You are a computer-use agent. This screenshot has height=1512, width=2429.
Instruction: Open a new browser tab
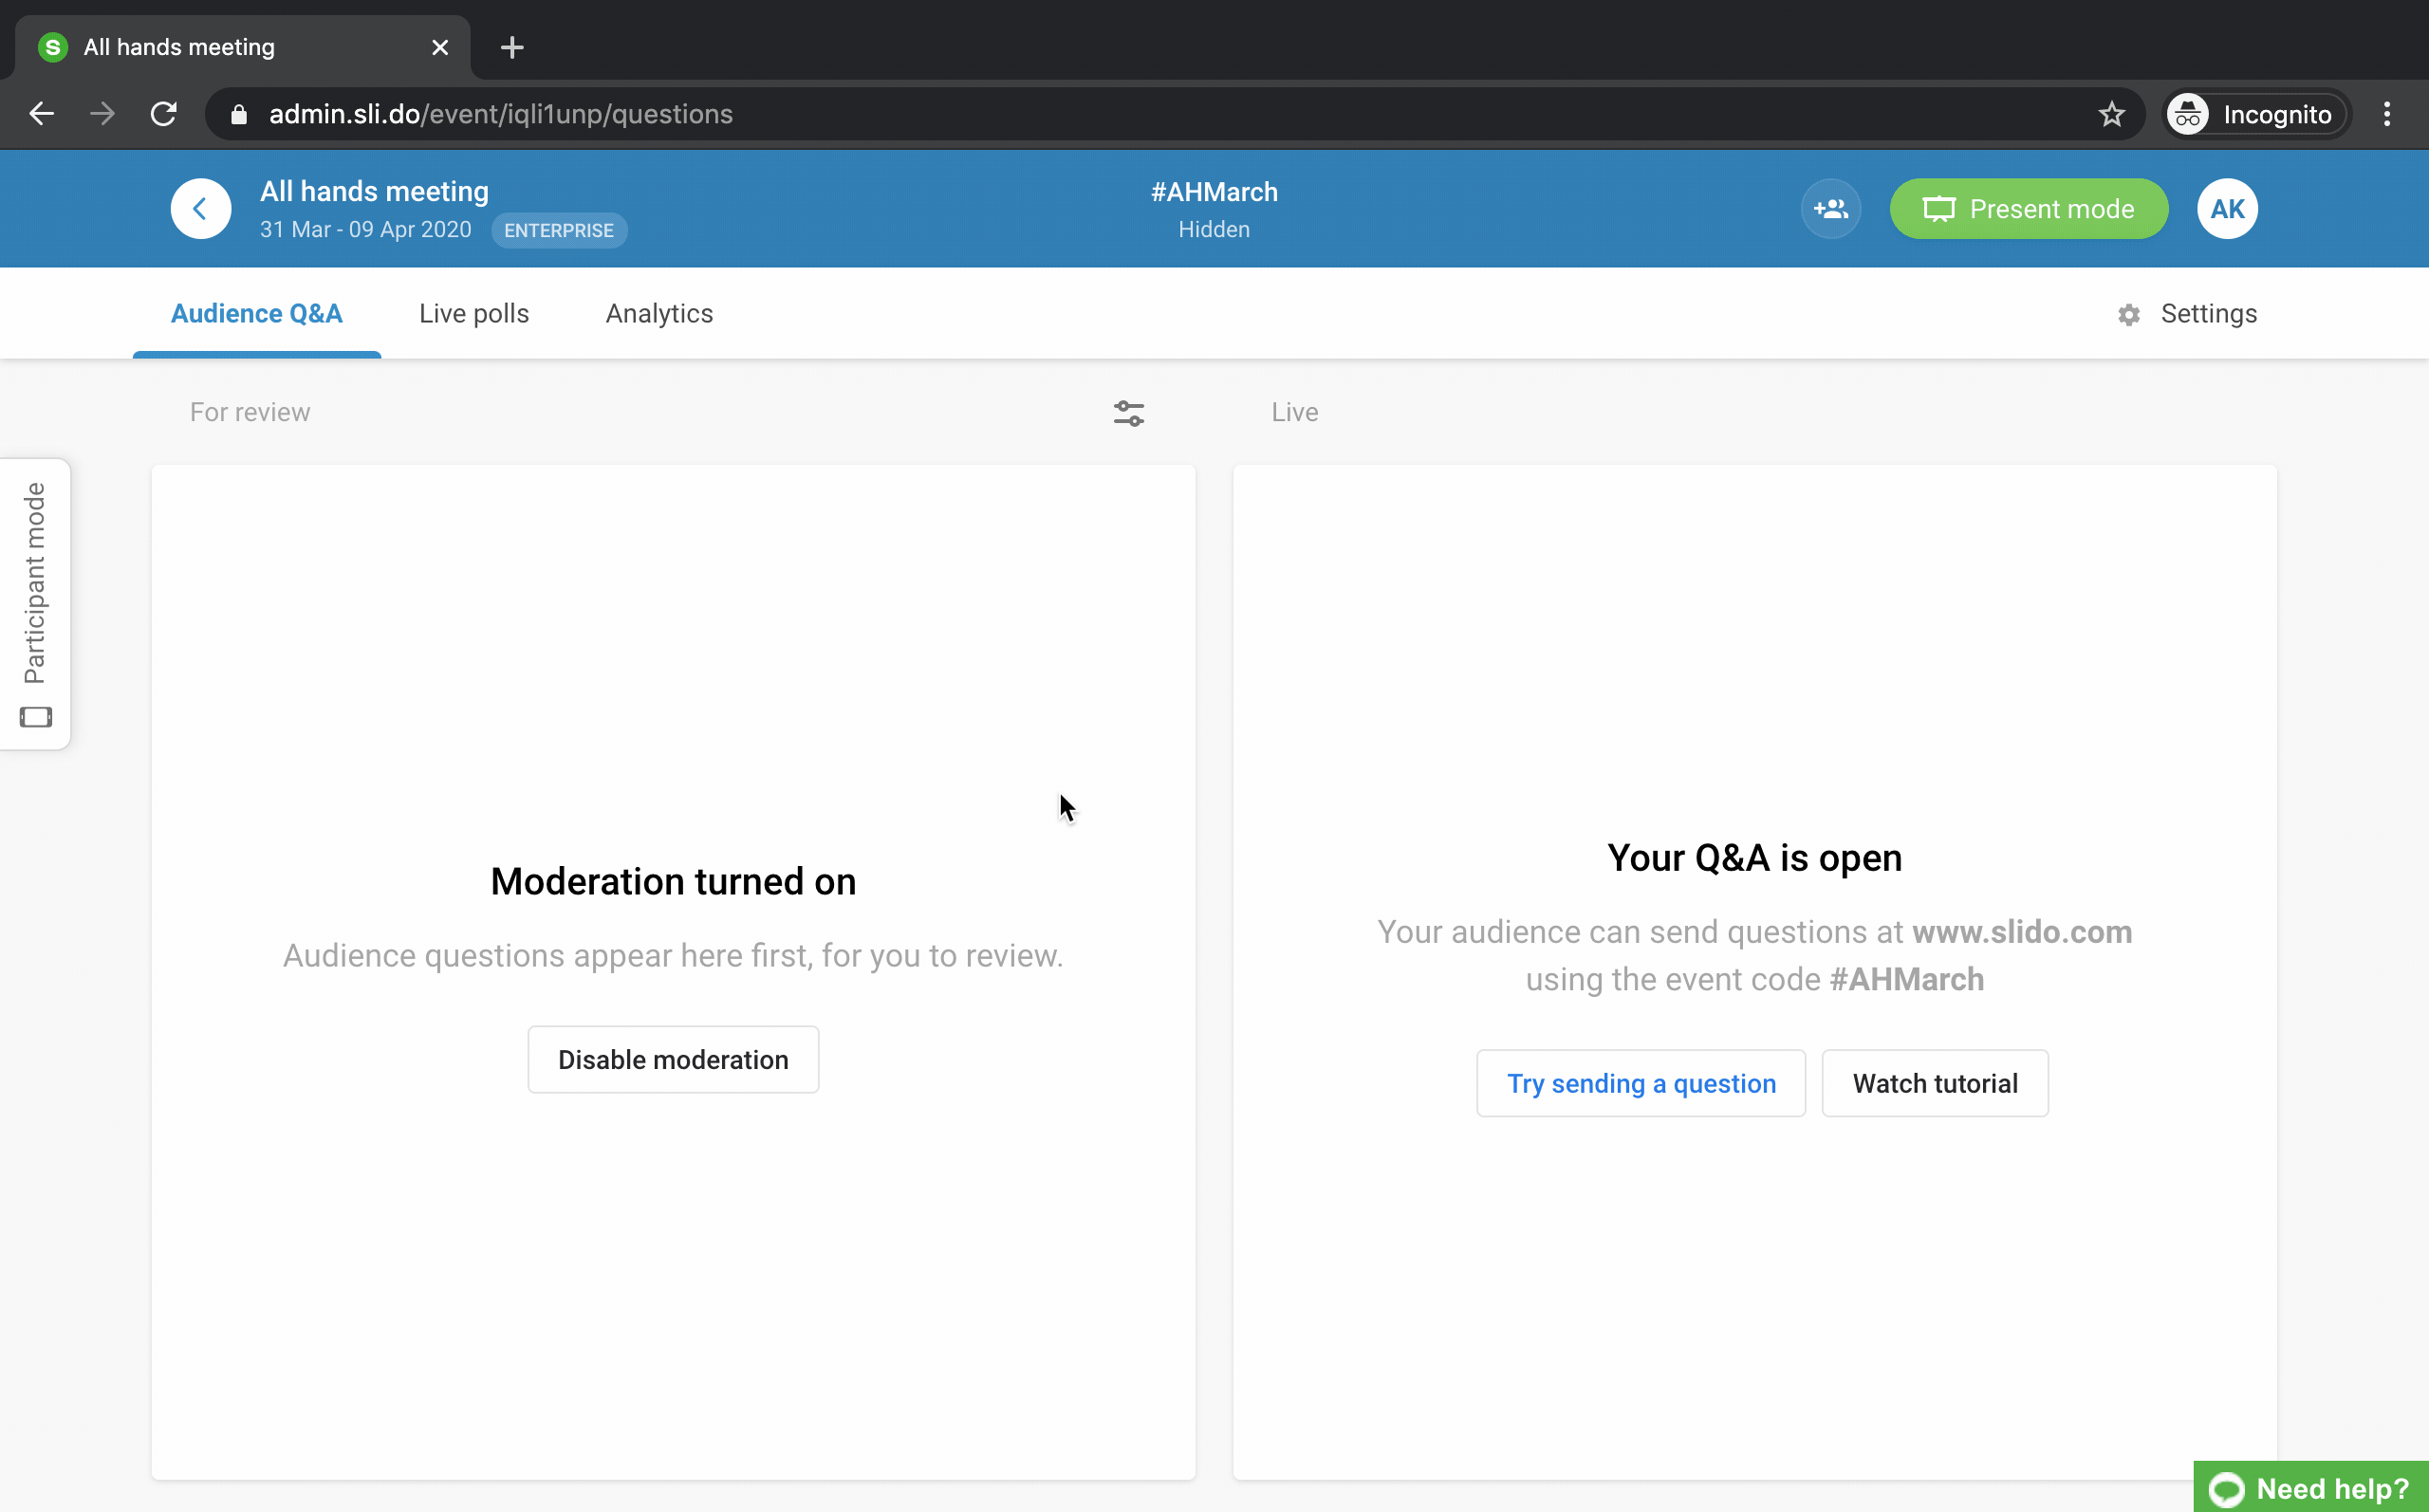(x=512, y=47)
